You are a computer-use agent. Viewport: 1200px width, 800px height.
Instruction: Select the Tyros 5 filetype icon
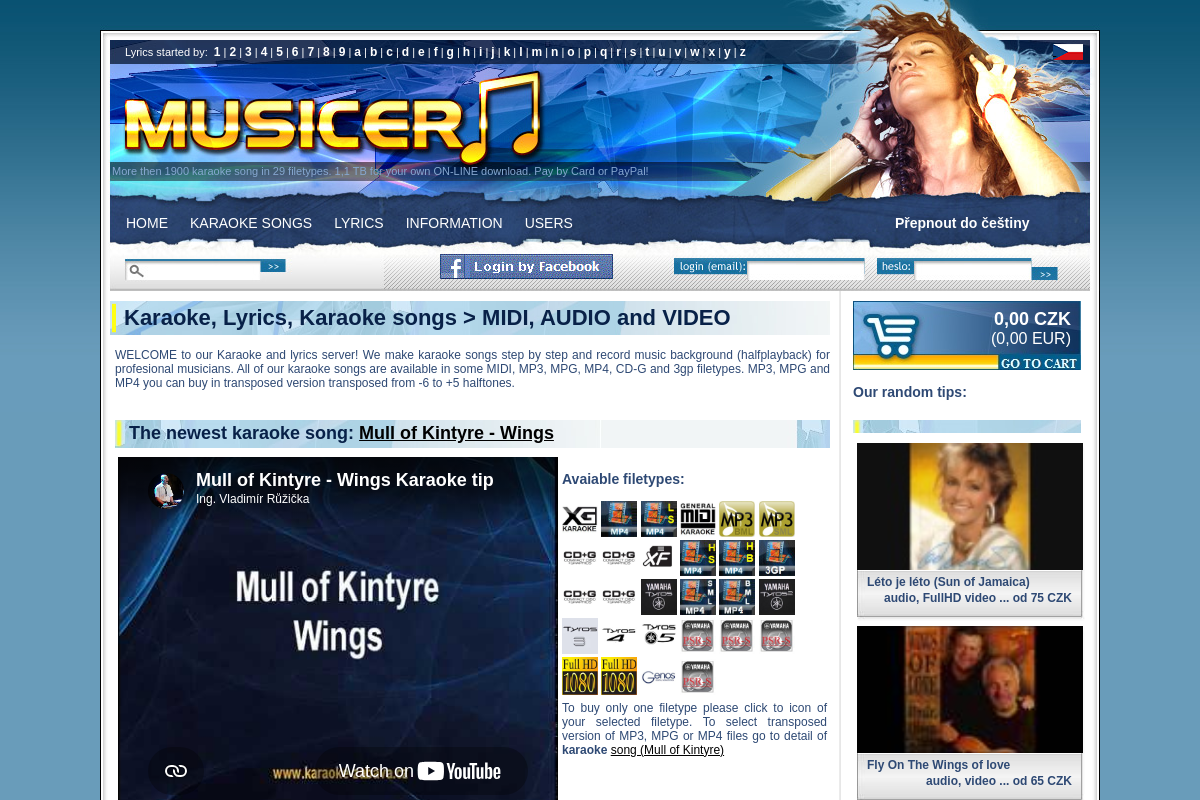[659, 636]
